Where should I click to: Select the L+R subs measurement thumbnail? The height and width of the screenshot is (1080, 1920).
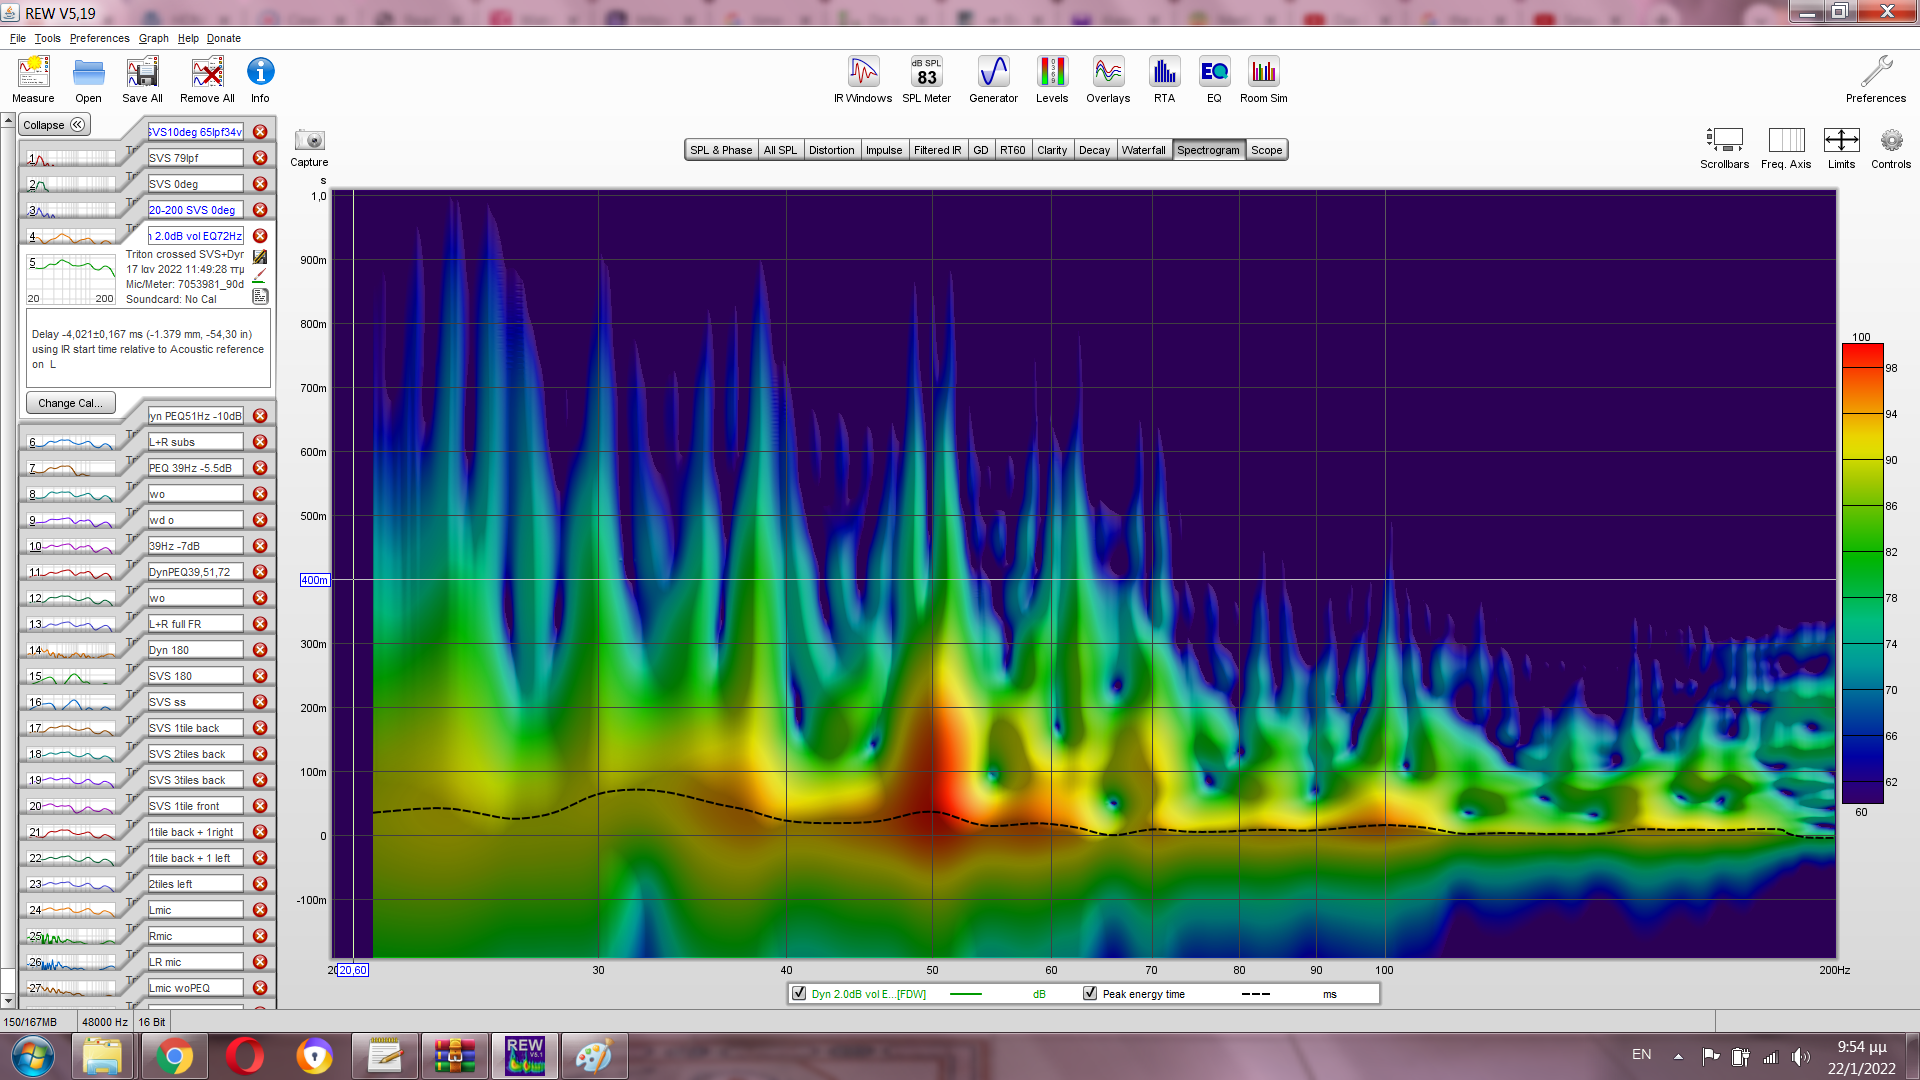(72, 442)
